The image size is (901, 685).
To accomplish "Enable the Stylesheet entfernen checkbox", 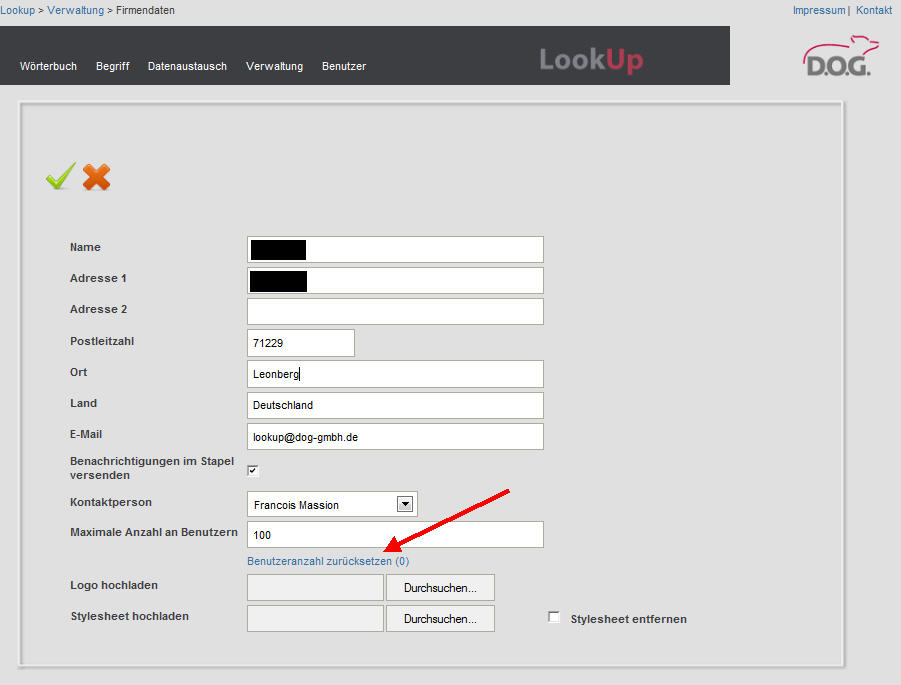I will click(554, 618).
